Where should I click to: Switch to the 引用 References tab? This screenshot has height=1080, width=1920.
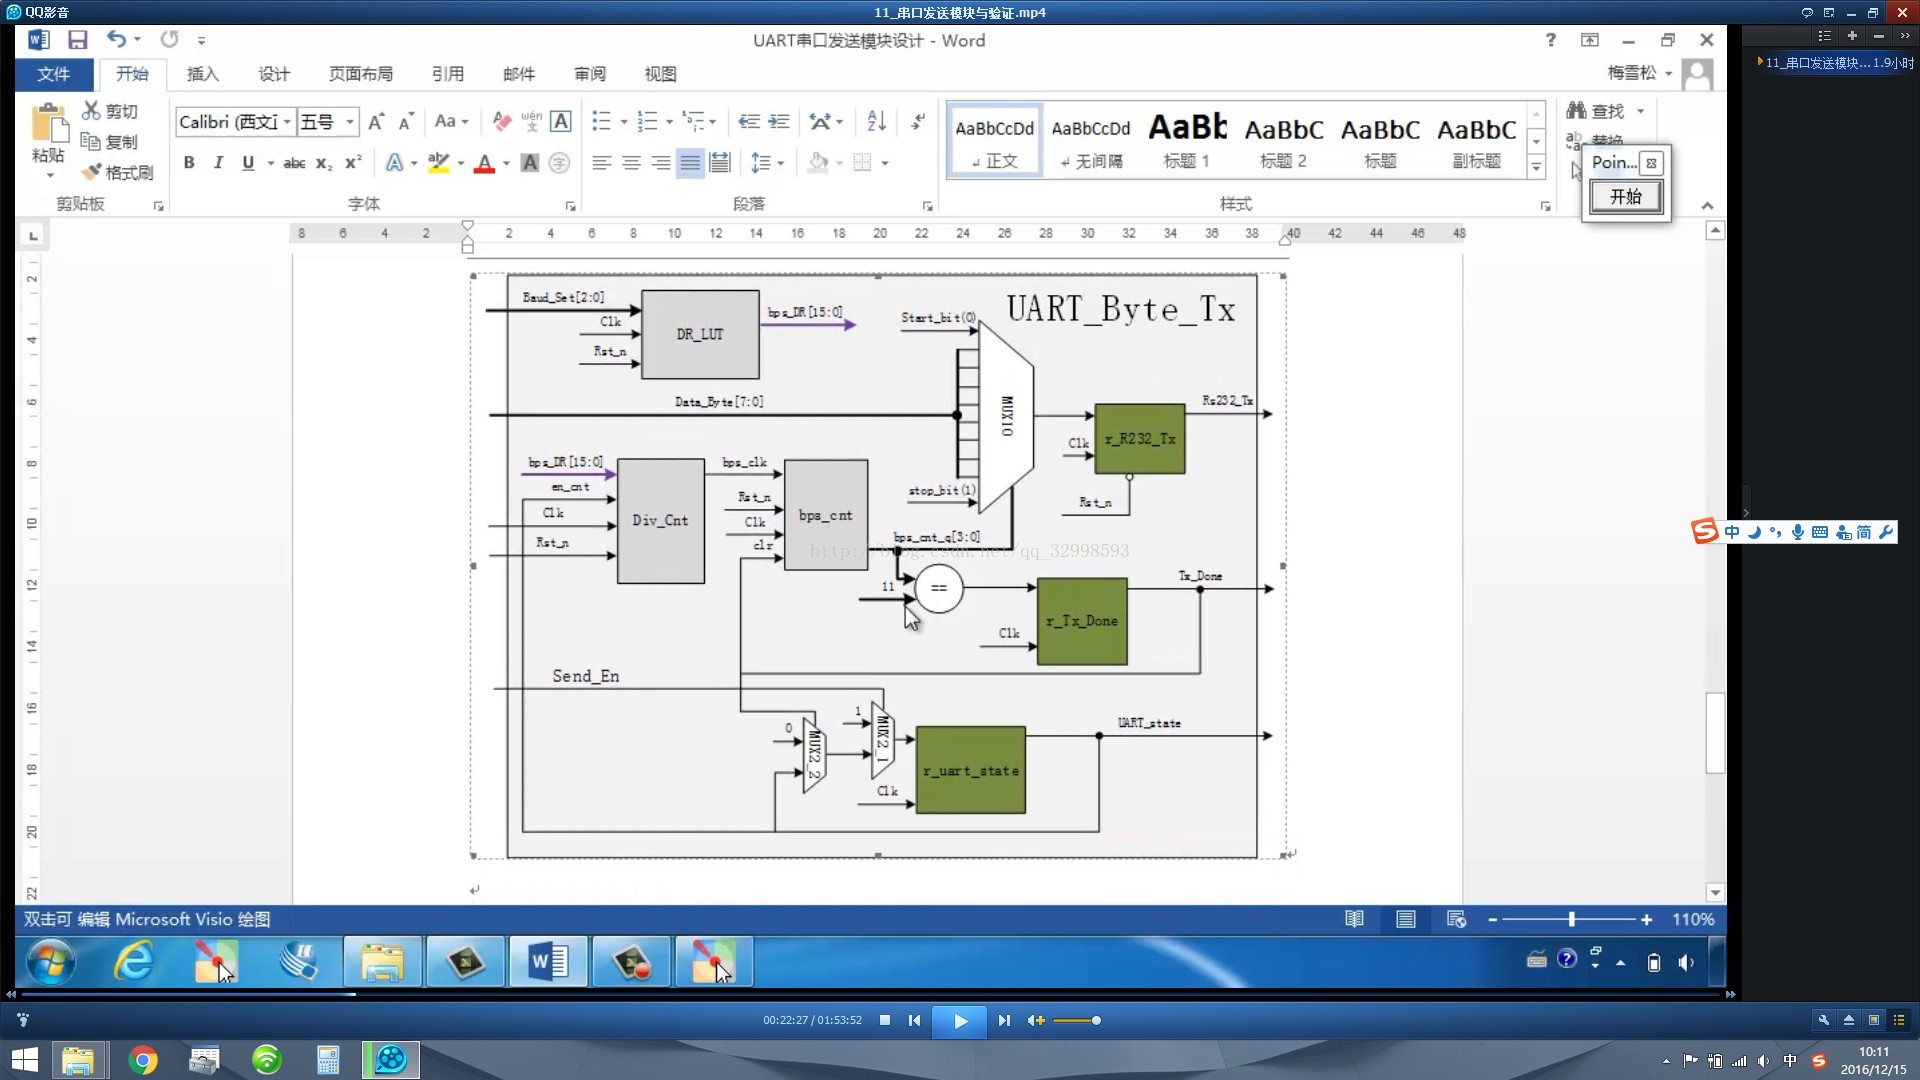(447, 74)
